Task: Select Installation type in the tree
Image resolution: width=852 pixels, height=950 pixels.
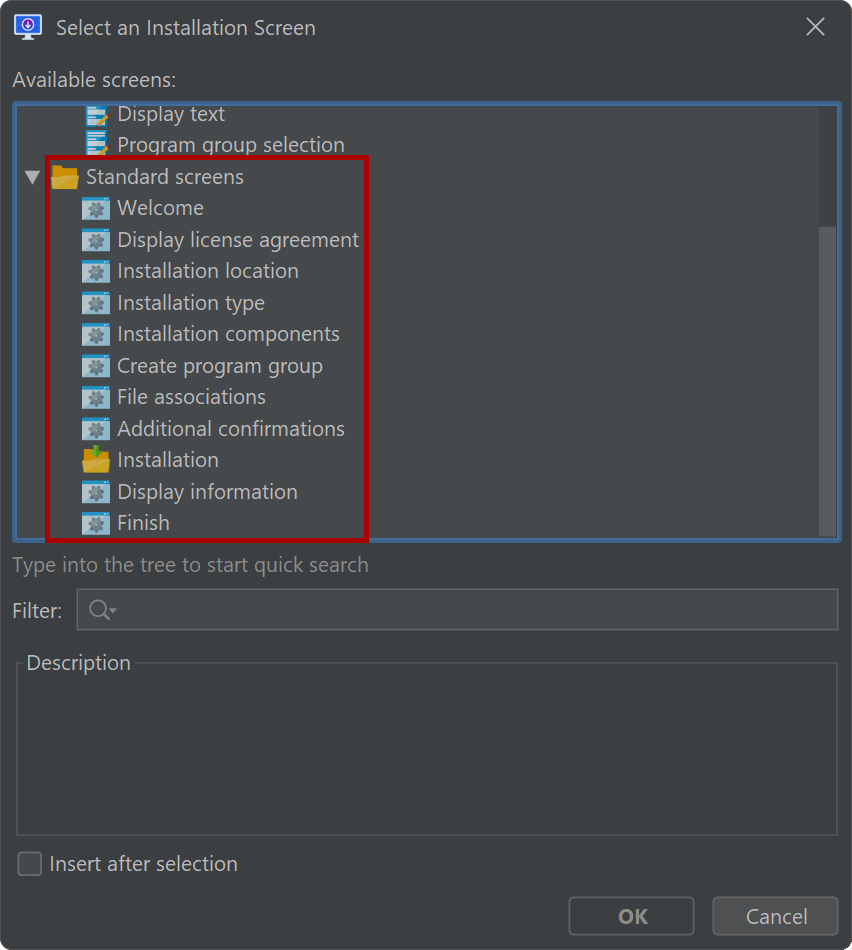Action: click(191, 303)
